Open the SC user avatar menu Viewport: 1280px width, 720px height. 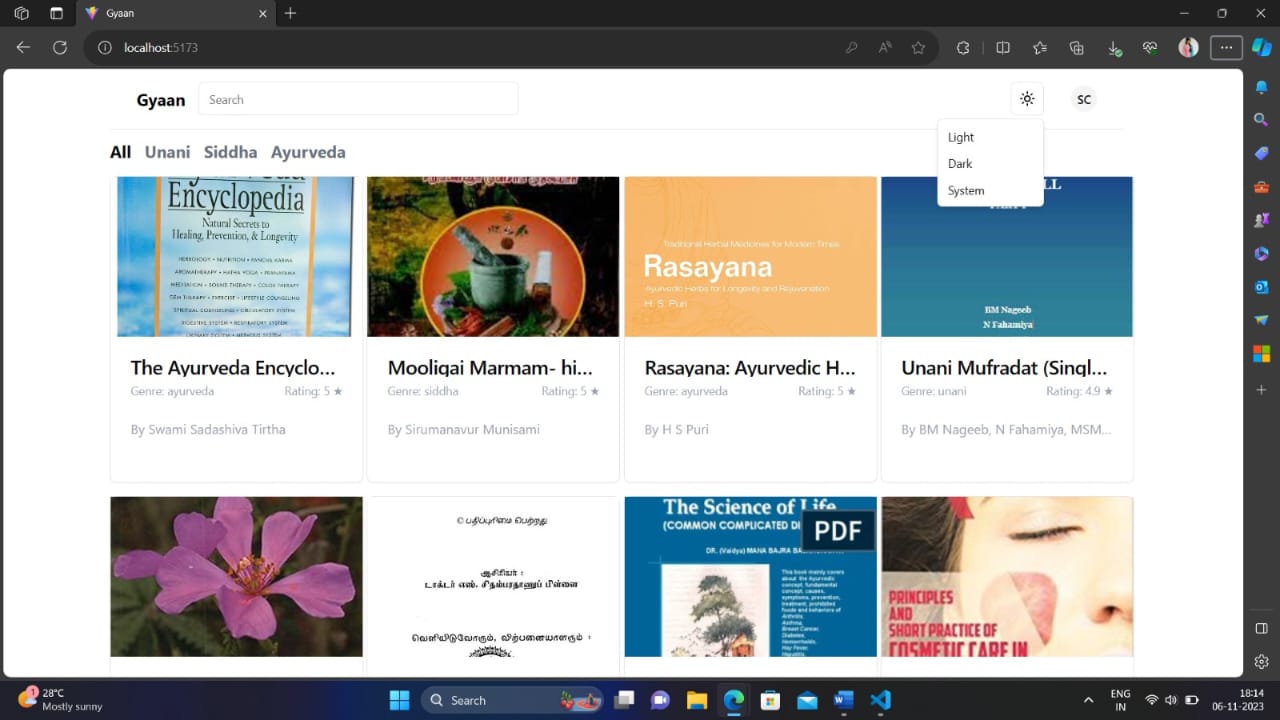pos(1083,99)
